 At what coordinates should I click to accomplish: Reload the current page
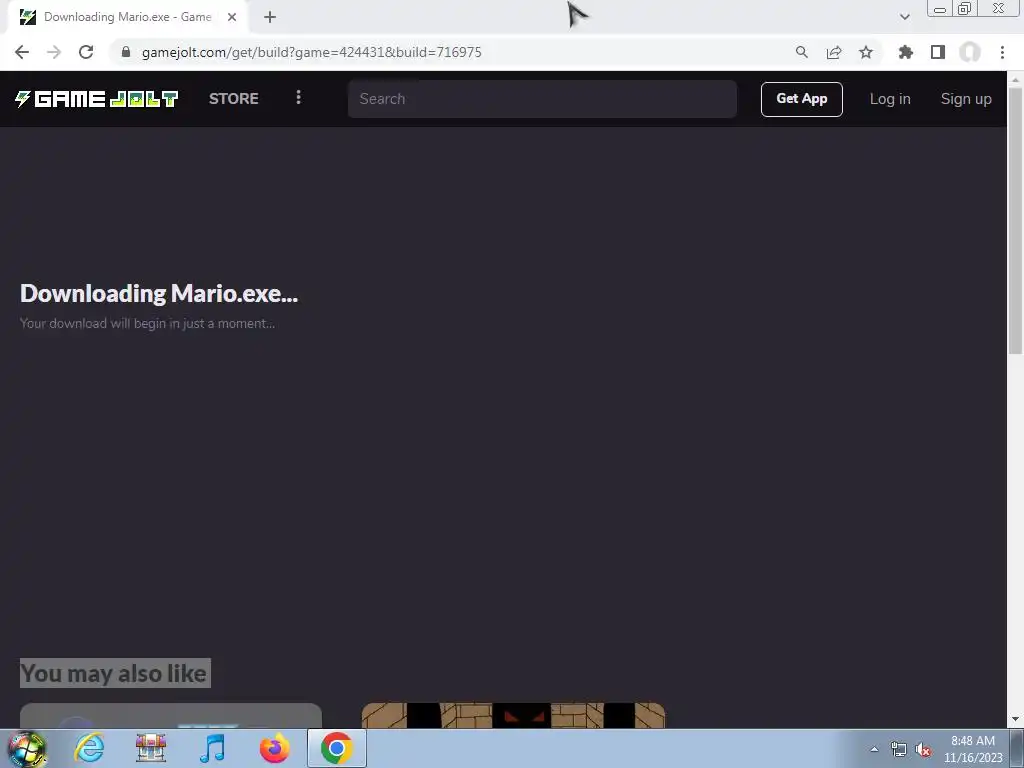(86, 52)
